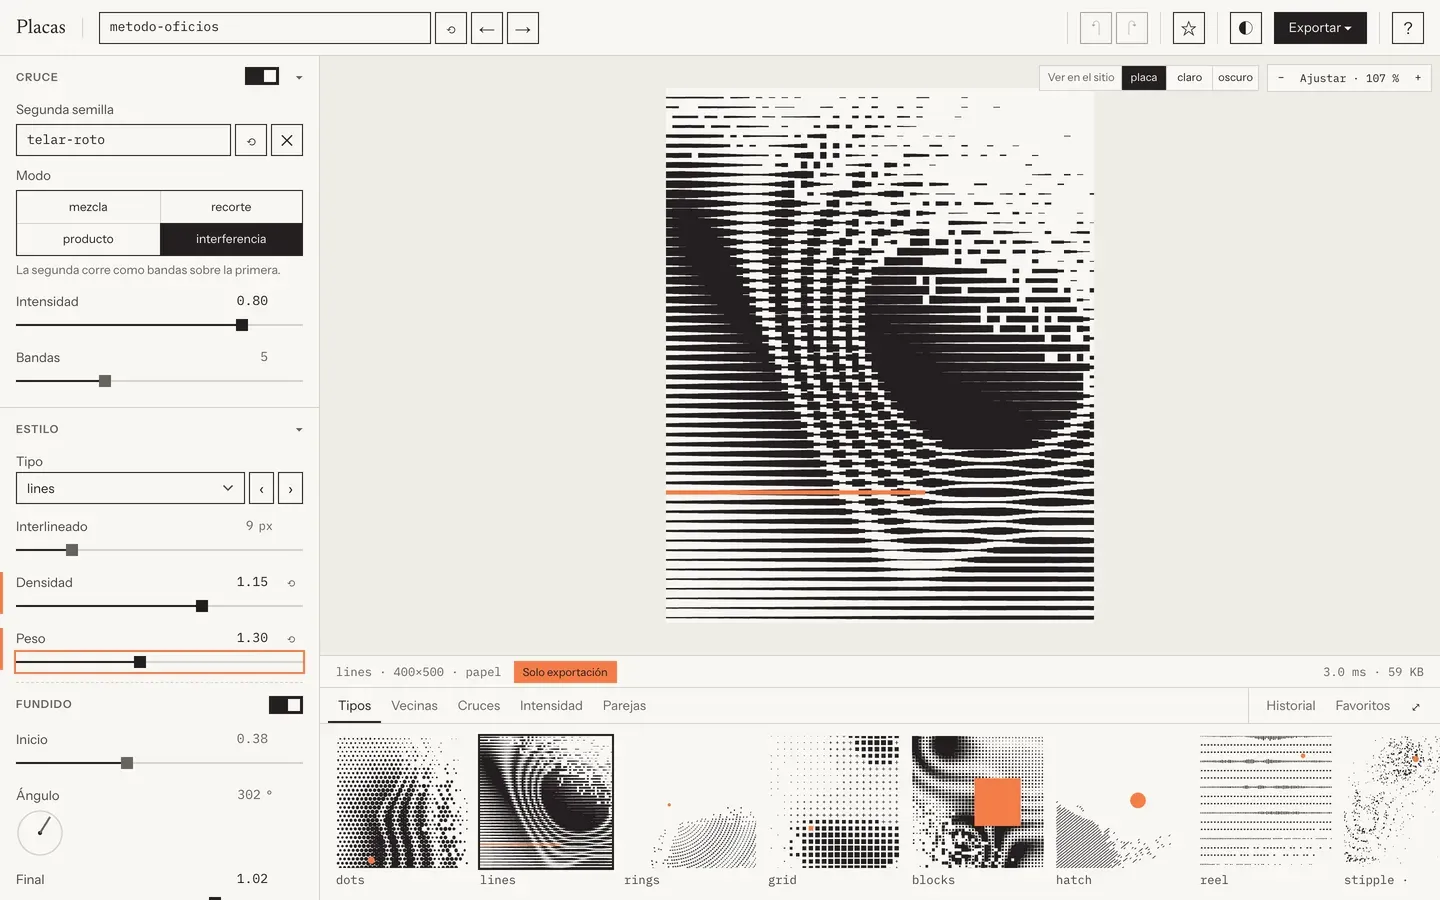
Task: Reset Peso value icon
Action: click(x=292, y=639)
